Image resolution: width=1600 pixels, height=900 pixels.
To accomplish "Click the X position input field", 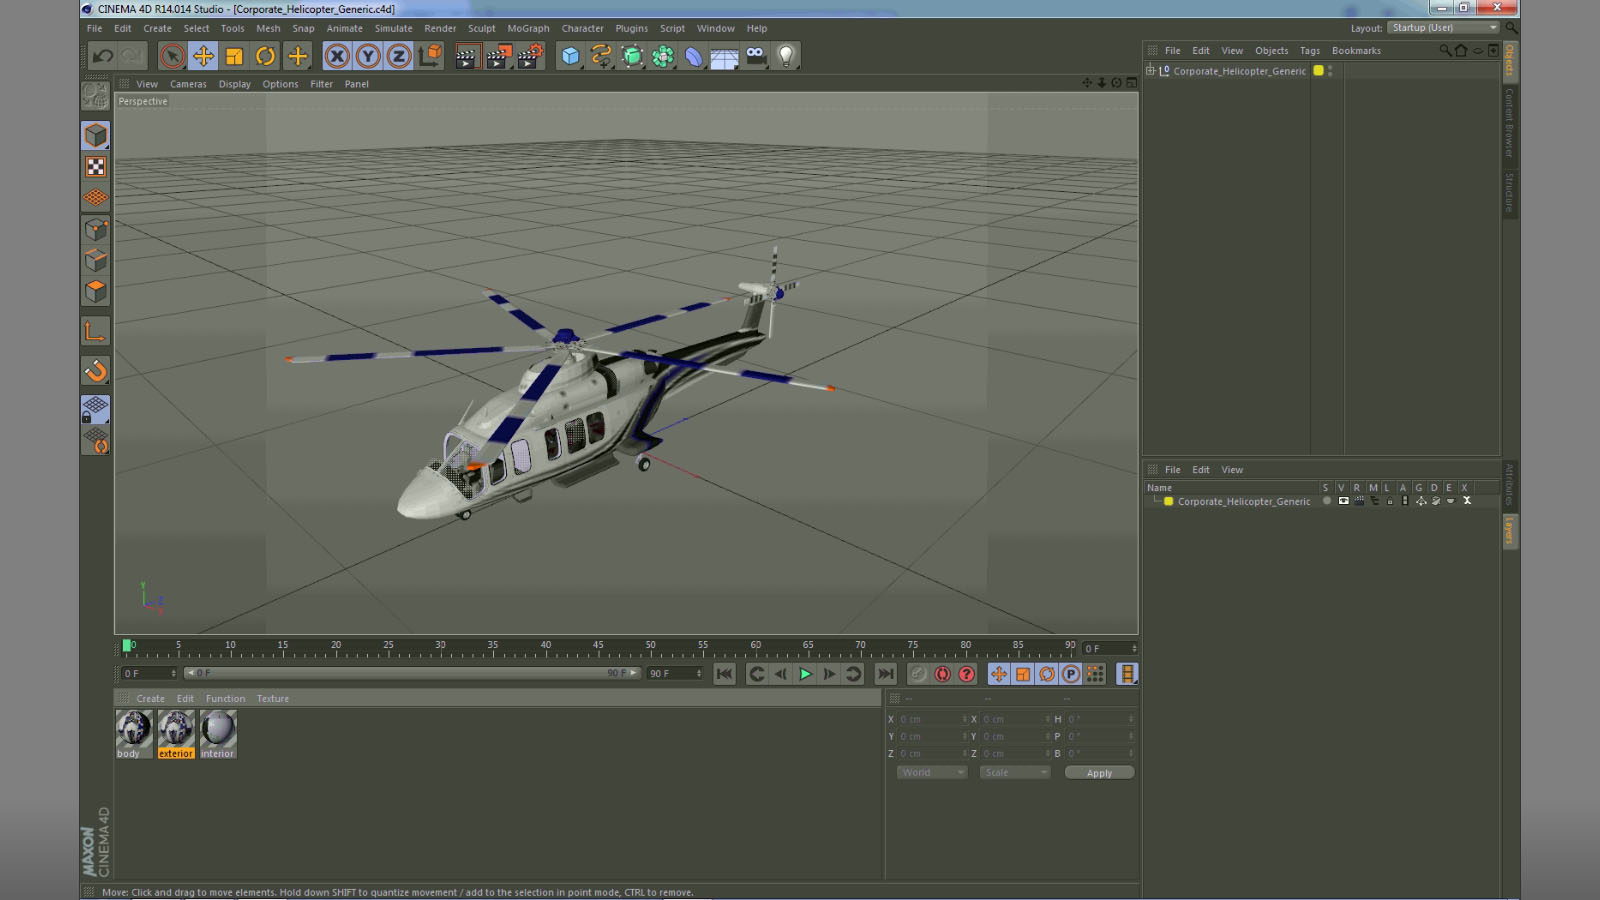I will coord(931,719).
